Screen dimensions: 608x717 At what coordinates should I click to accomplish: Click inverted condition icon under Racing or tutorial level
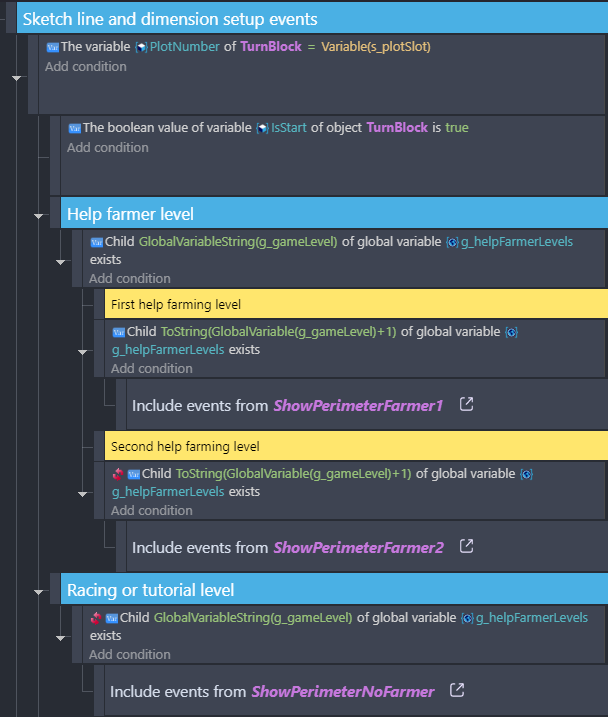click(x=96, y=618)
